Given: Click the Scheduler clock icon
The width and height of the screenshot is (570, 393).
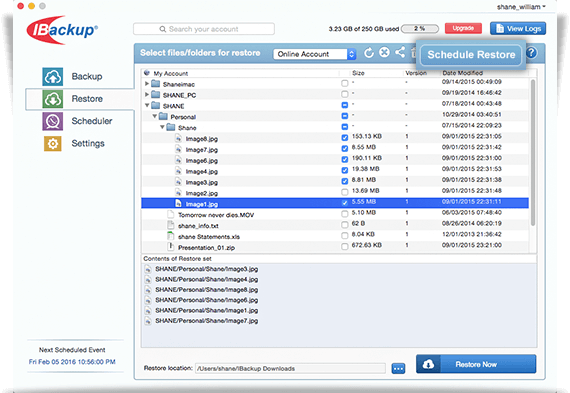Looking at the screenshot, I should [x=53, y=121].
